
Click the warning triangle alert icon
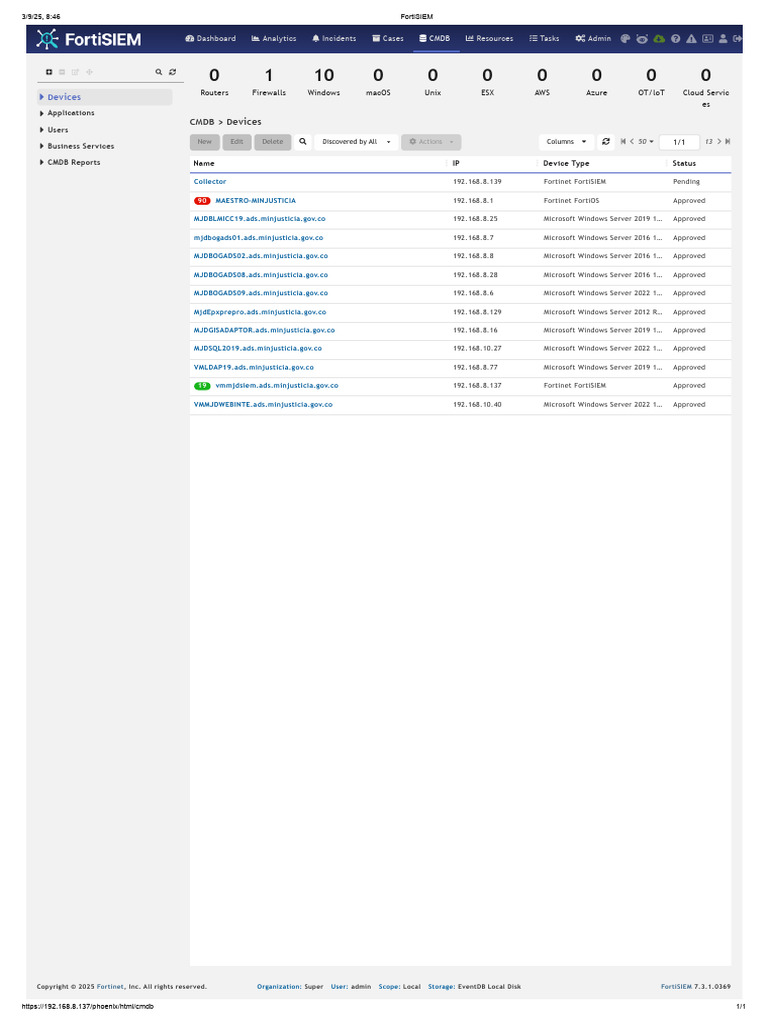691,39
